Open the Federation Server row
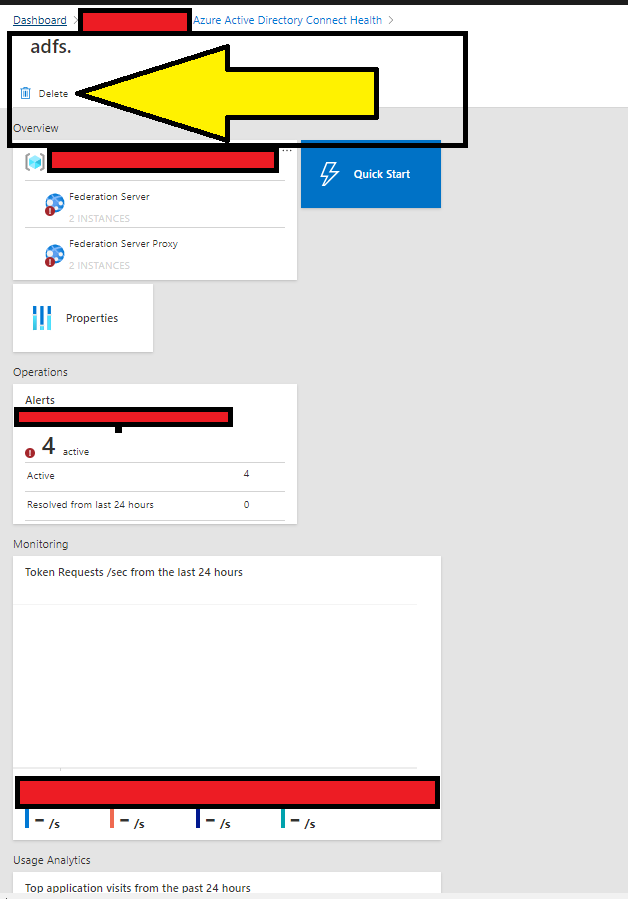The image size is (628, 899). [x=155, y=205]
